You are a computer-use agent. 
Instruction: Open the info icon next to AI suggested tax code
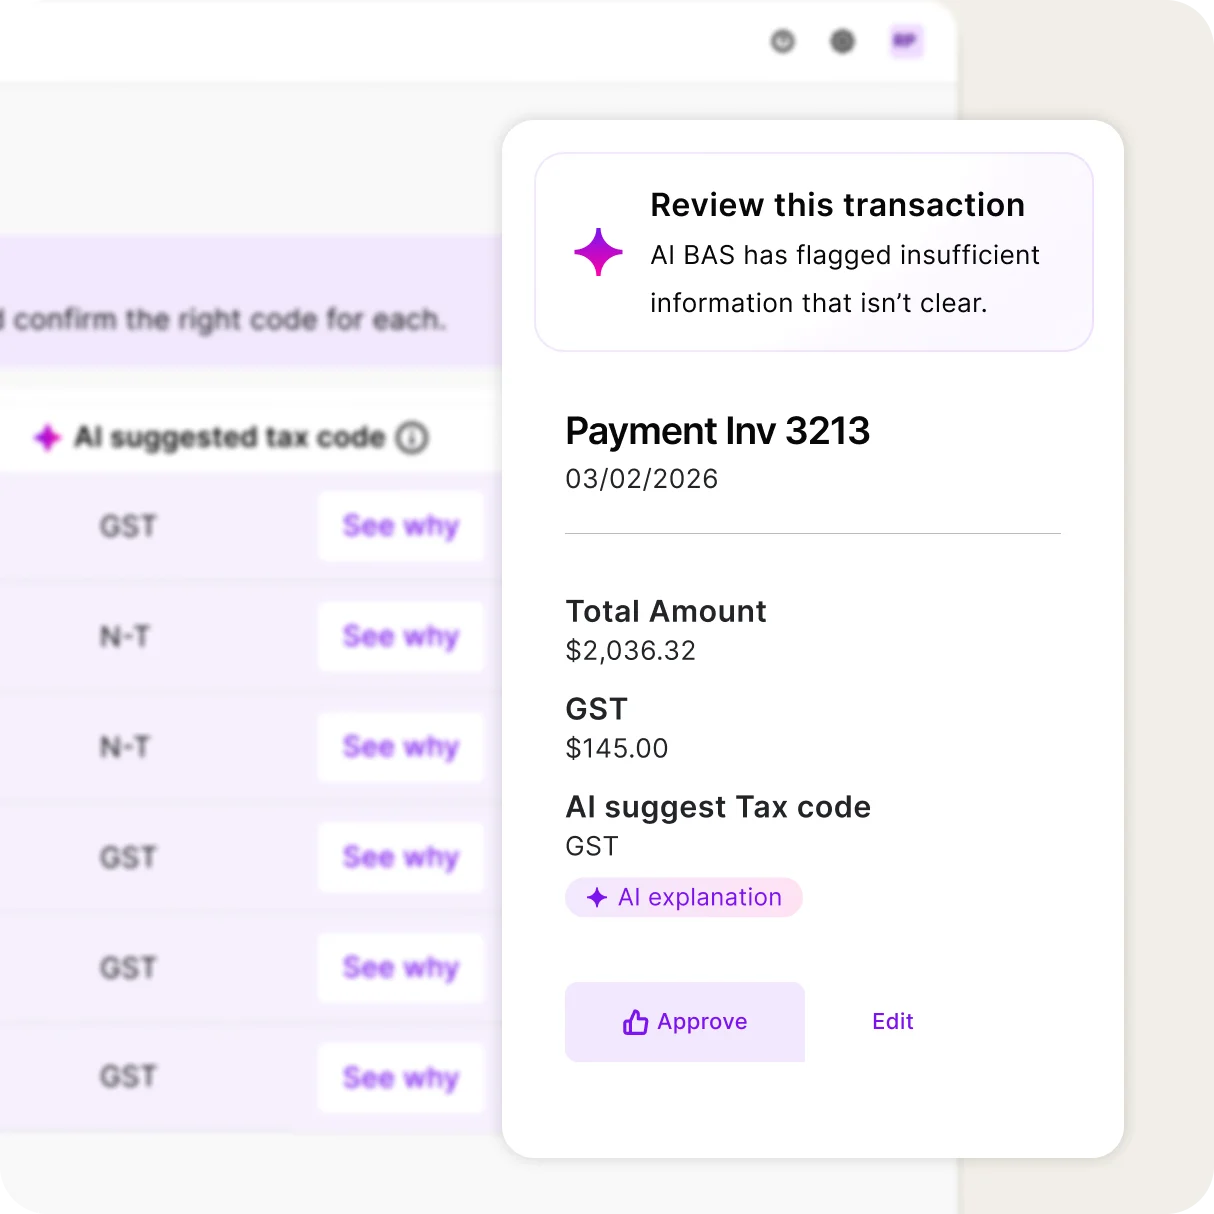[413, 437]
